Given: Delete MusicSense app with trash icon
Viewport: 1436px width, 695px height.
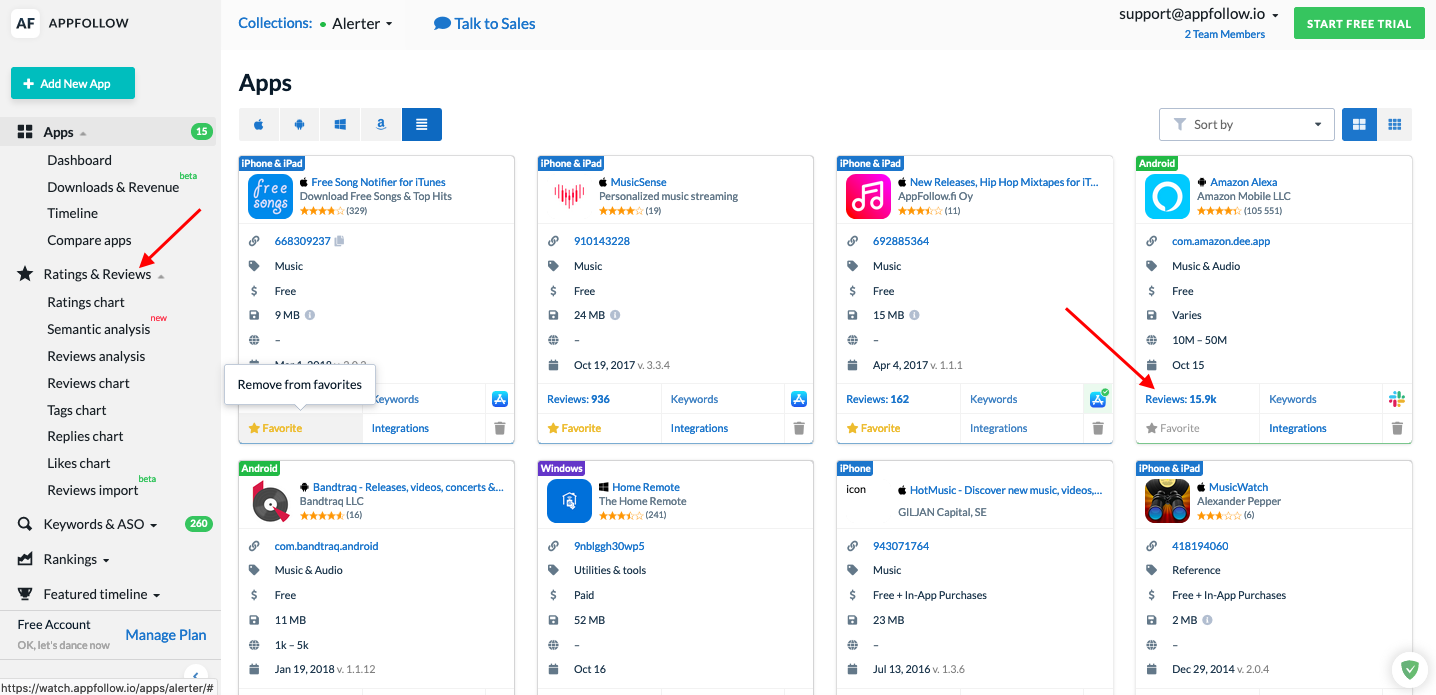Looking at the screenshot, I should click(x=799, y=428).
